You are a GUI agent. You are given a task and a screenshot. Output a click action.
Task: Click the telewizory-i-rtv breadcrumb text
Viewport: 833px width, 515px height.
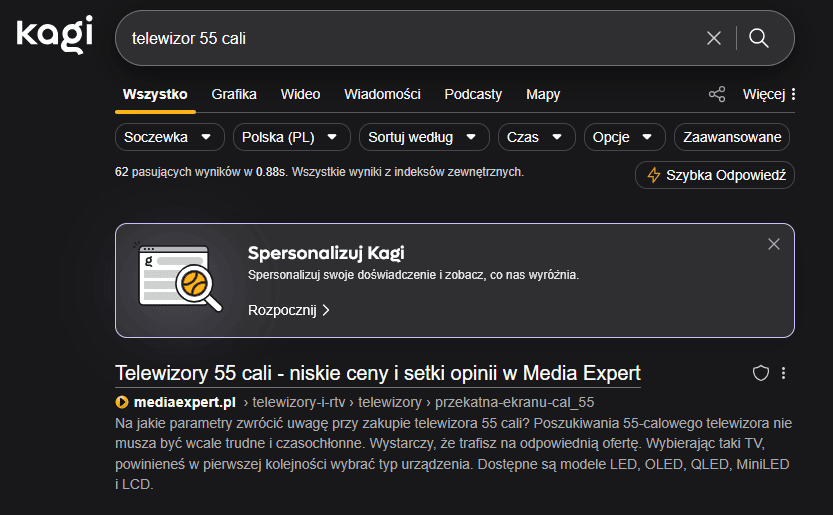pos(299,402)
